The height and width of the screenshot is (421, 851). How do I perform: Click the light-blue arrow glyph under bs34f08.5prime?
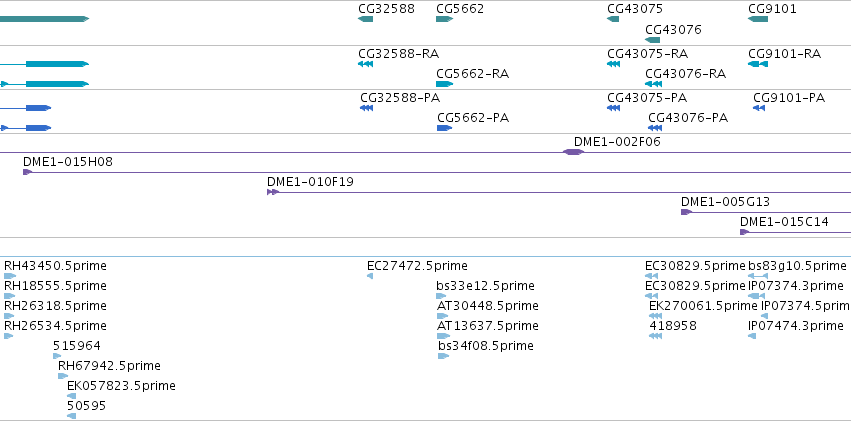click(443, 356)
